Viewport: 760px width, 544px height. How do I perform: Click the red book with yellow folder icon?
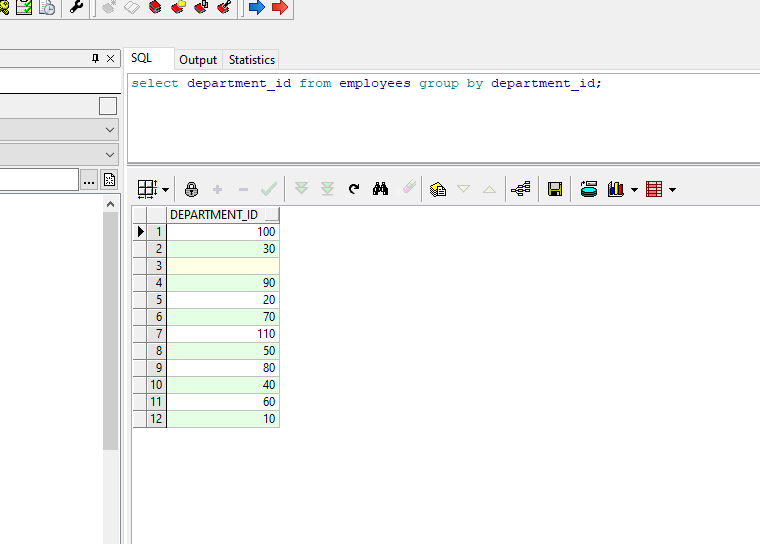coord(178,7)
